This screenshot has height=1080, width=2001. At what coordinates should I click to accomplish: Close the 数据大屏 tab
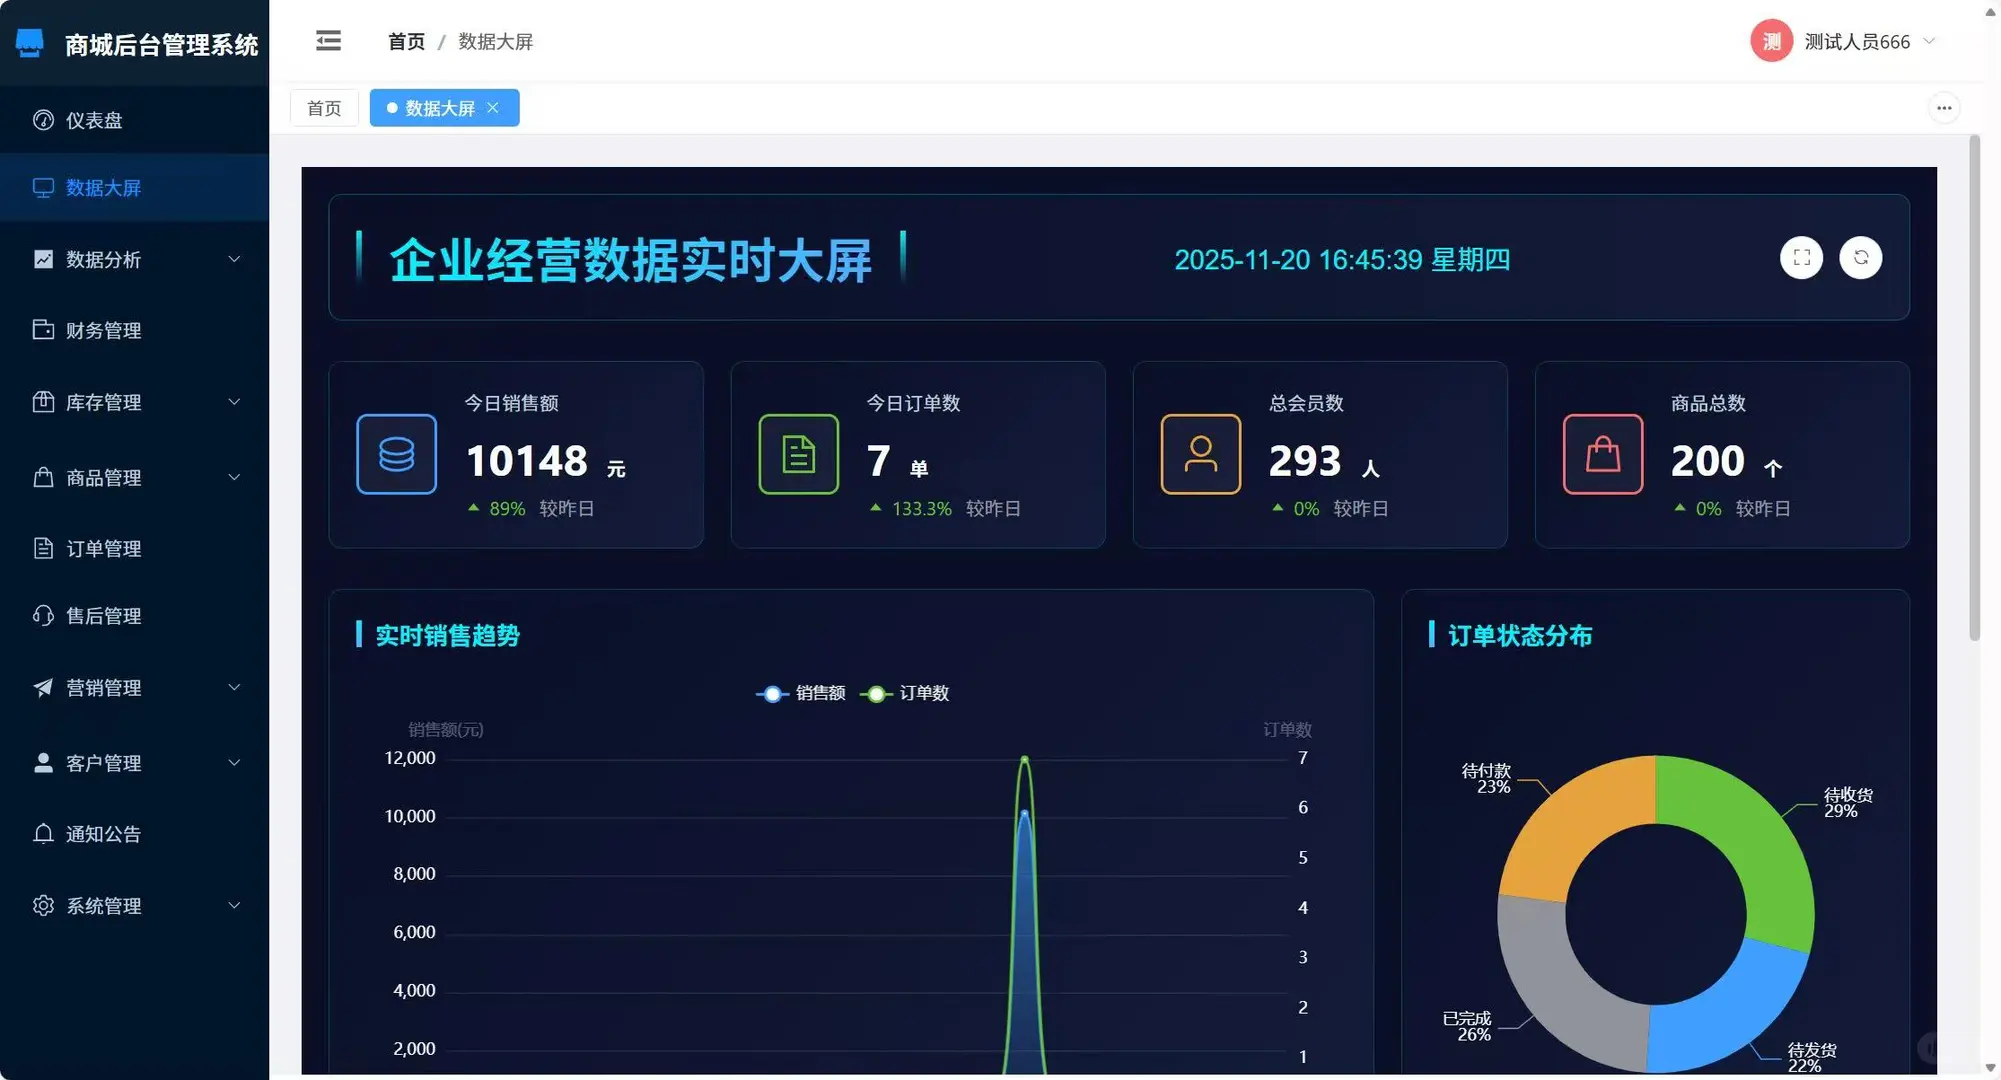pos(492,107)
